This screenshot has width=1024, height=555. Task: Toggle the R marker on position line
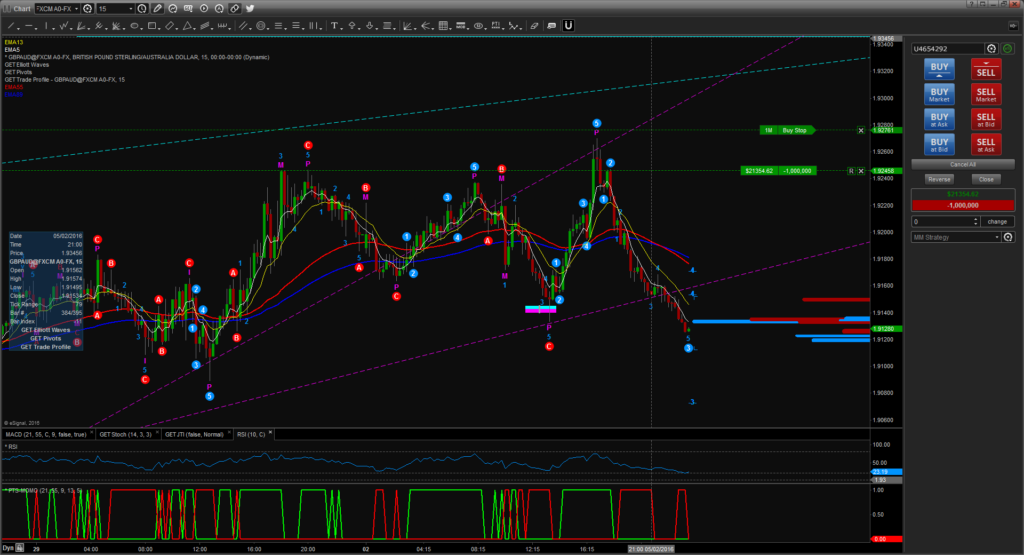851,170
